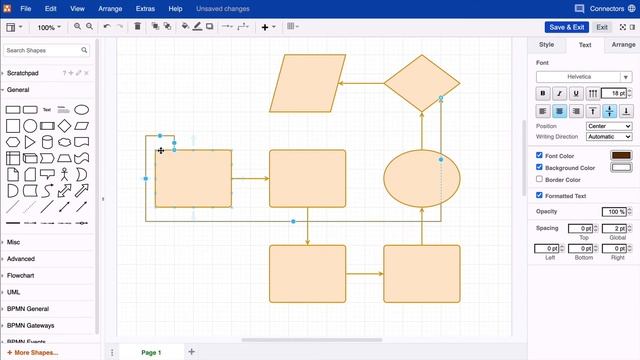Click the redo arrow icon
This screenshot has width=640, height=360.
coord(120,27)
